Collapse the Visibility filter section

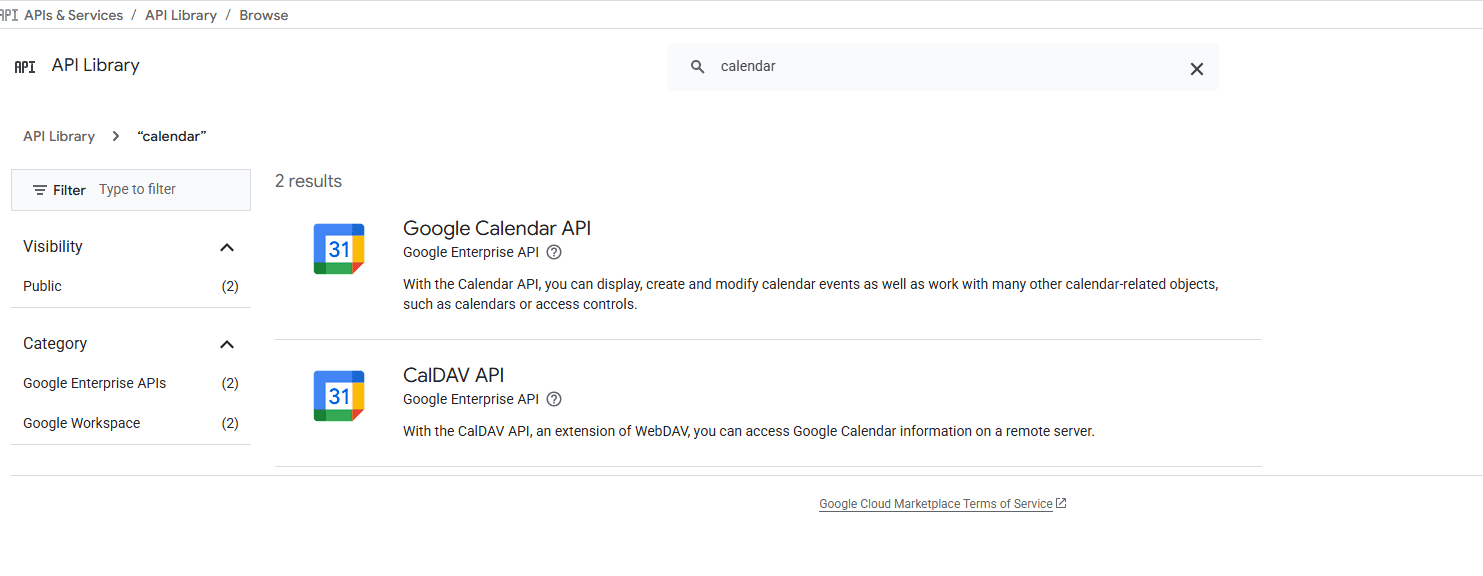click(227, 247)
